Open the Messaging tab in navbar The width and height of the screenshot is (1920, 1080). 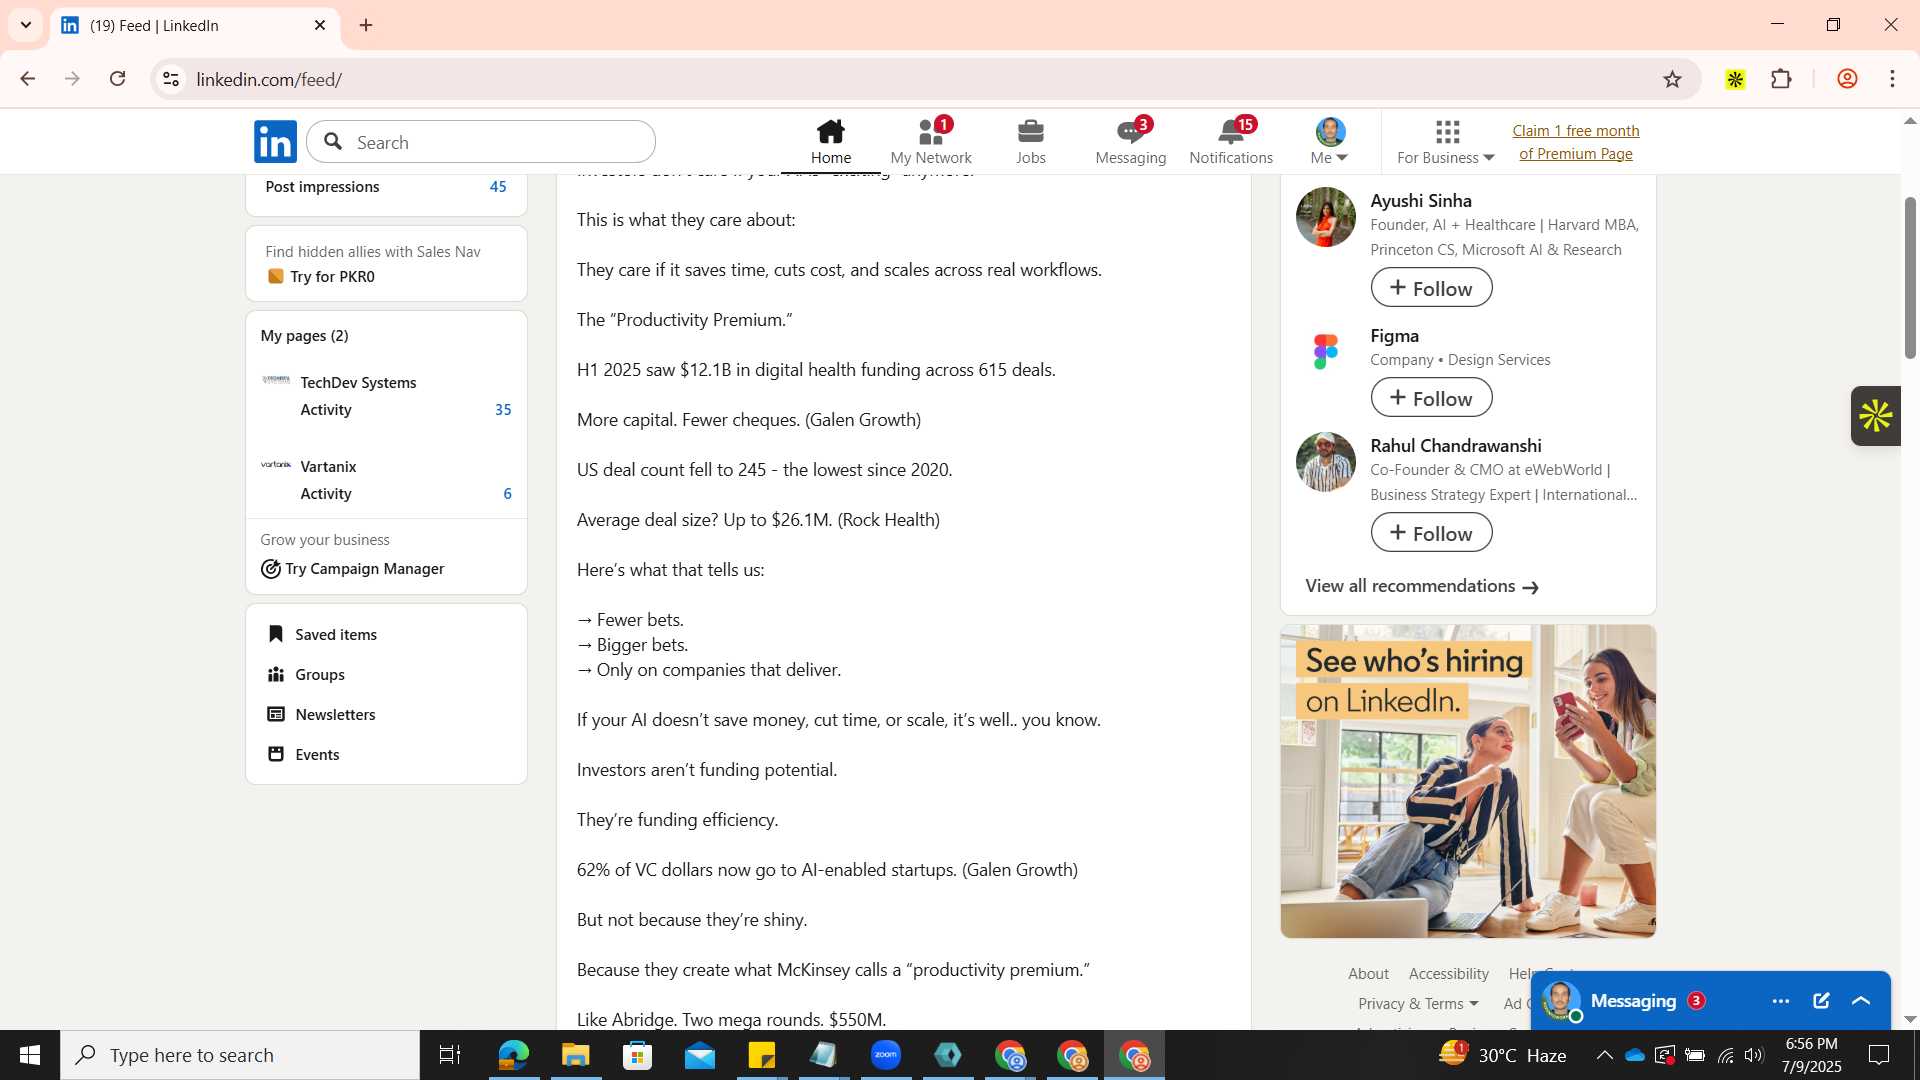1130,142
